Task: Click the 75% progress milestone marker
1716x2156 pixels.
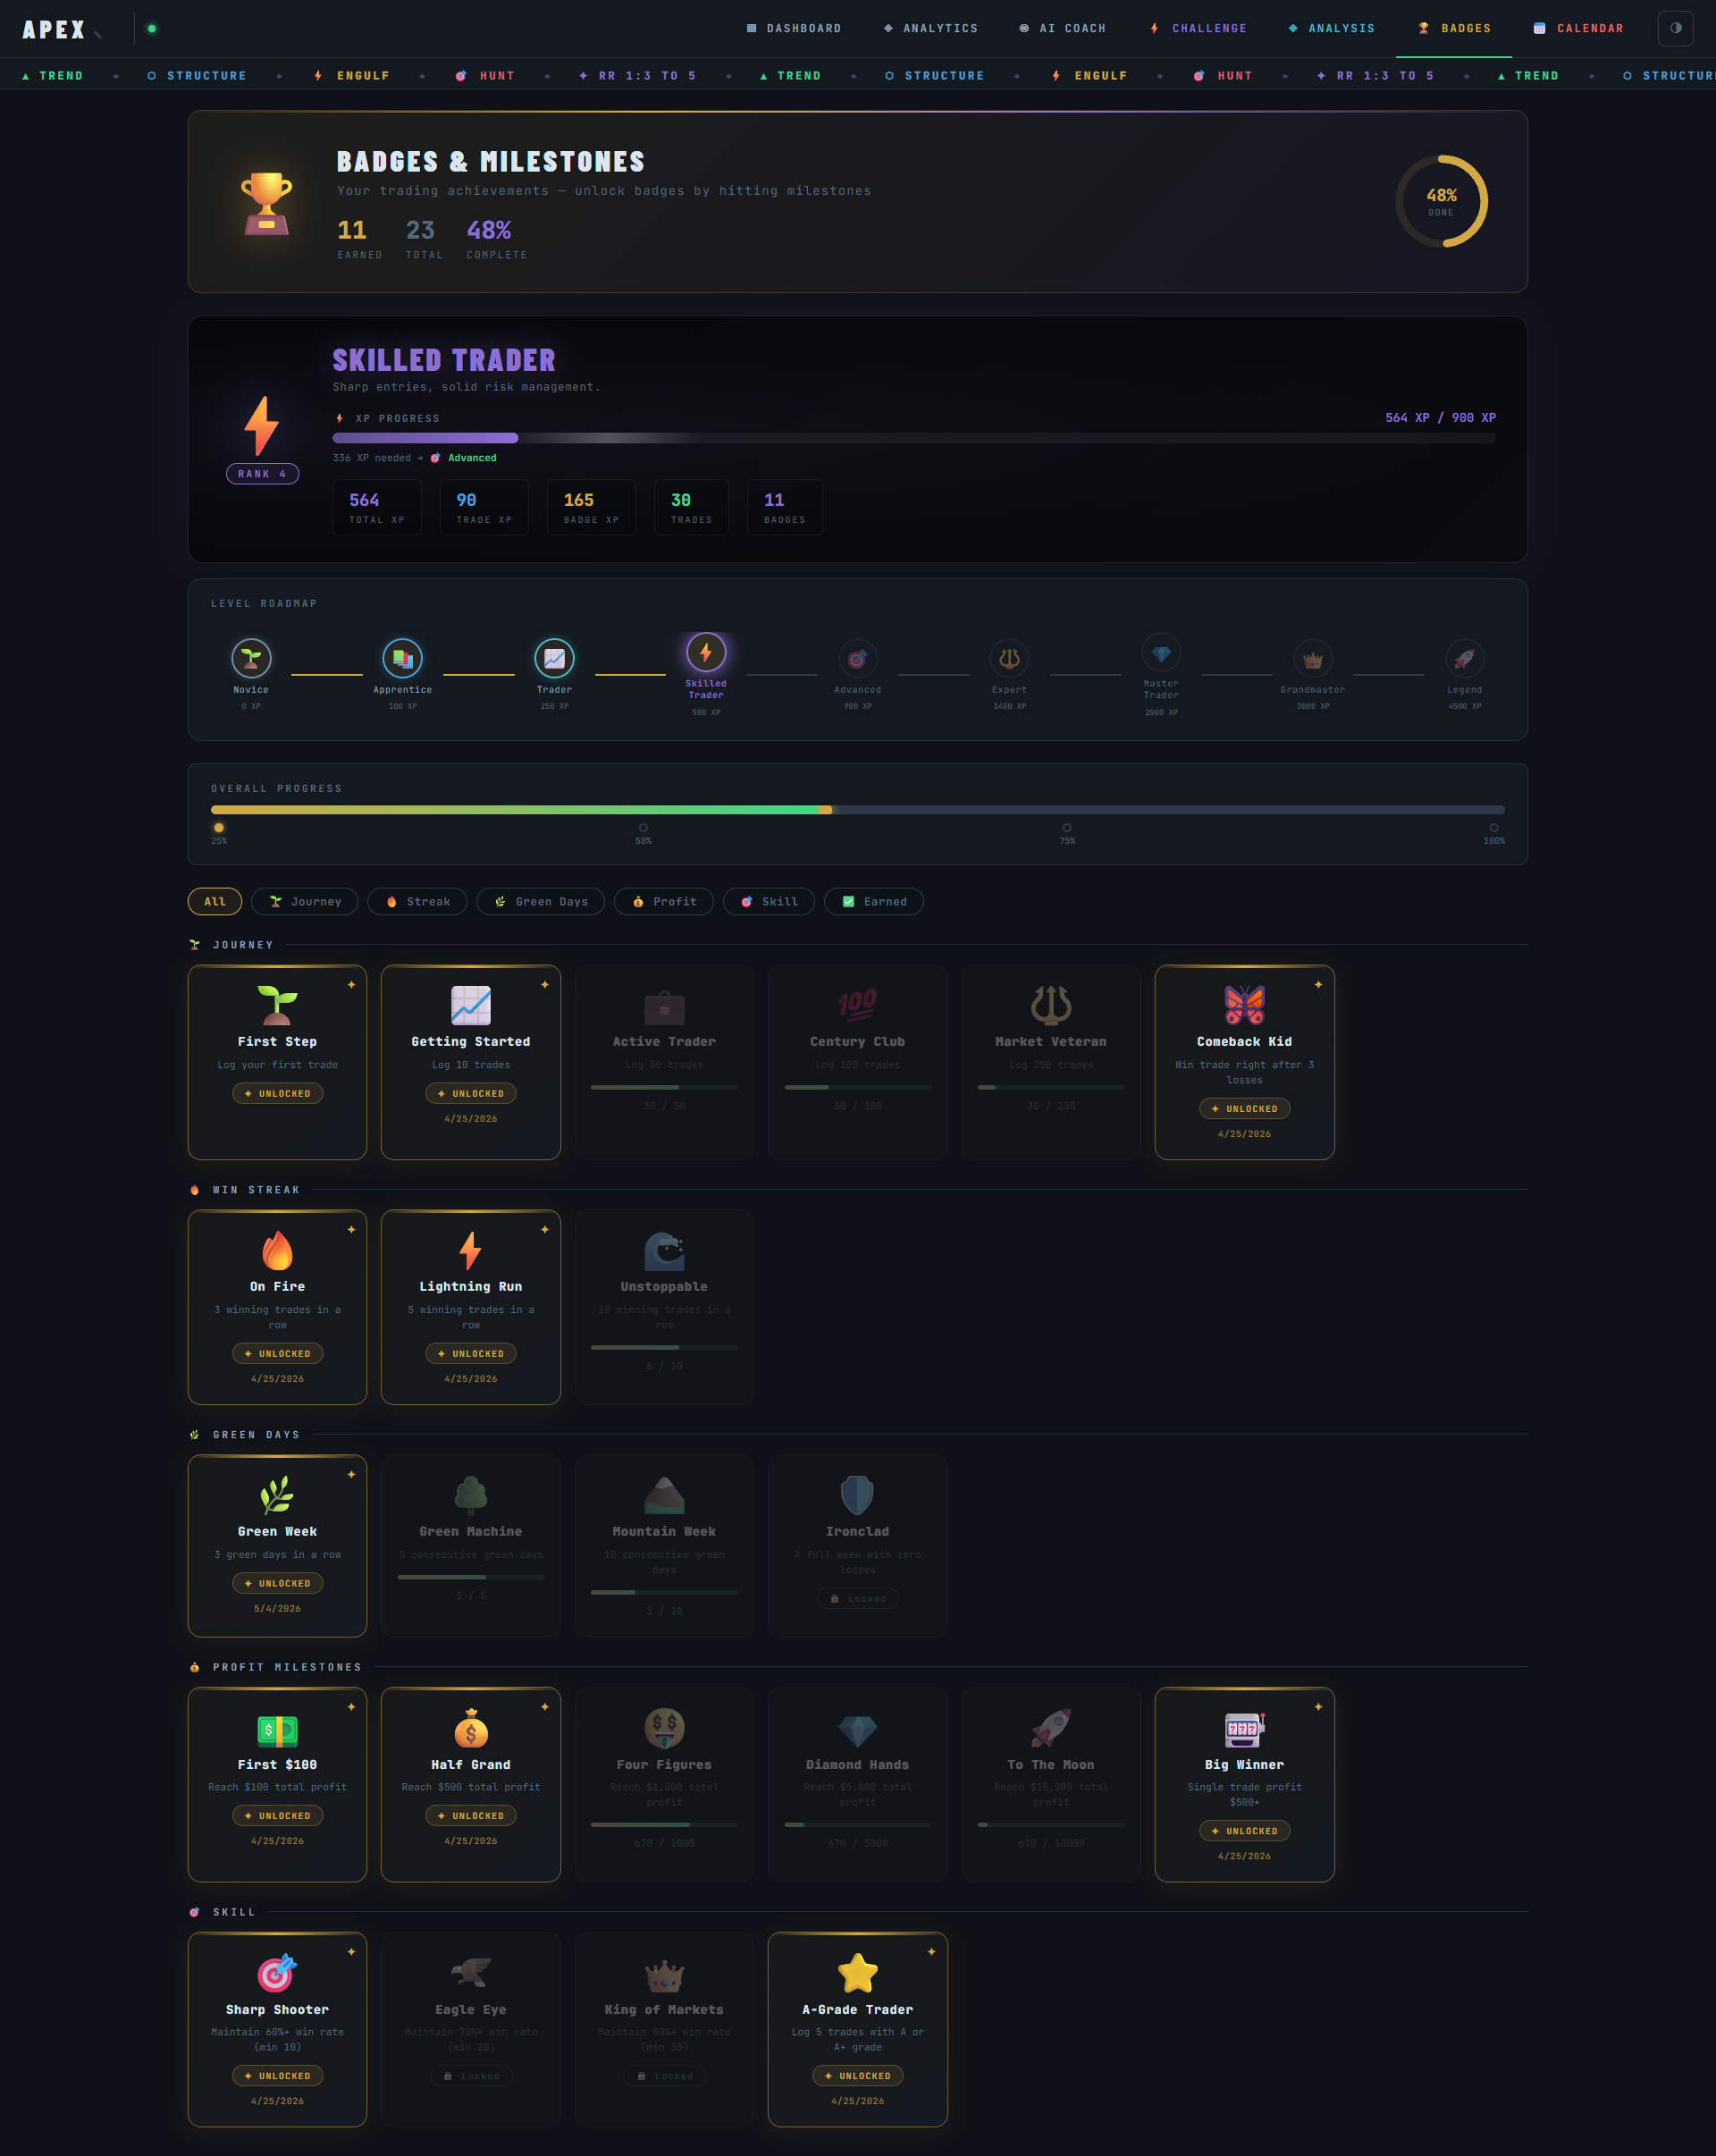Action: tap(1067, 828)
